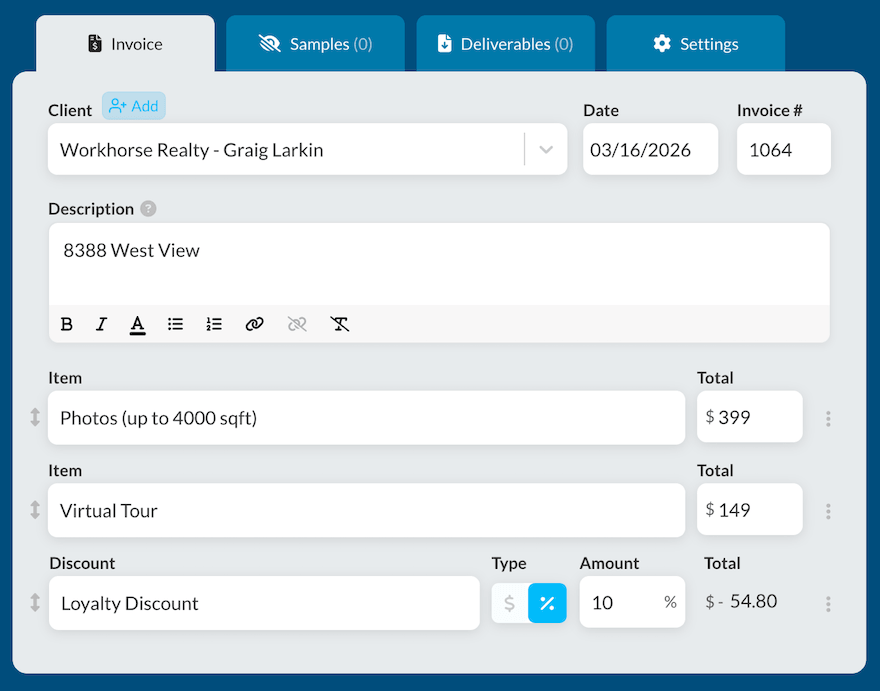Viewport: 880px width, 691px height.
Task: Switch to the Samples tab
Action: (x=315, y=43)
